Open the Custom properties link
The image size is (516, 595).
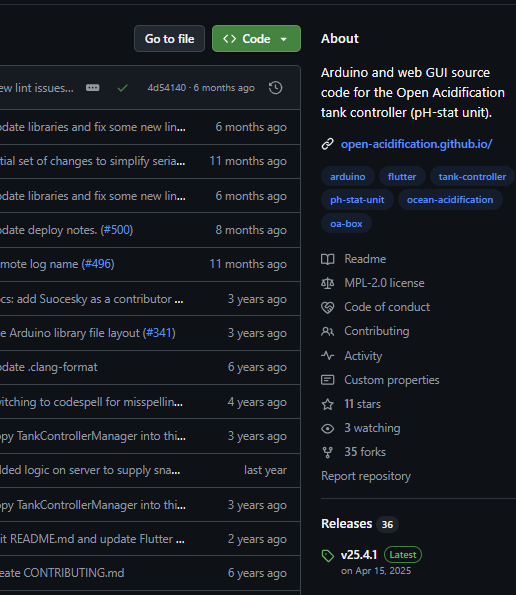pyautogui.click(x=392, y=380)
